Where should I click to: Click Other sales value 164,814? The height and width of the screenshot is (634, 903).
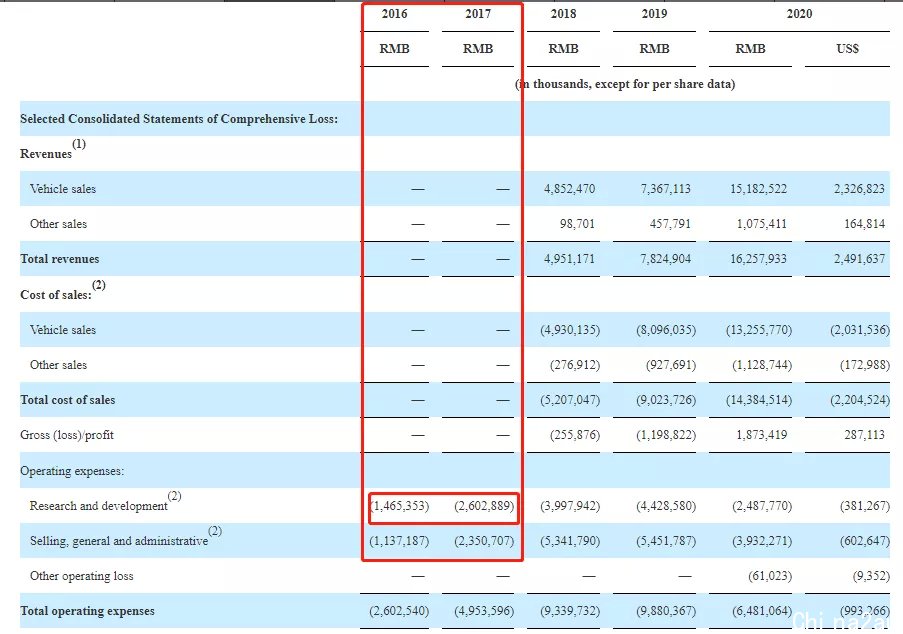pyautogui.click(x=864, y=224)
